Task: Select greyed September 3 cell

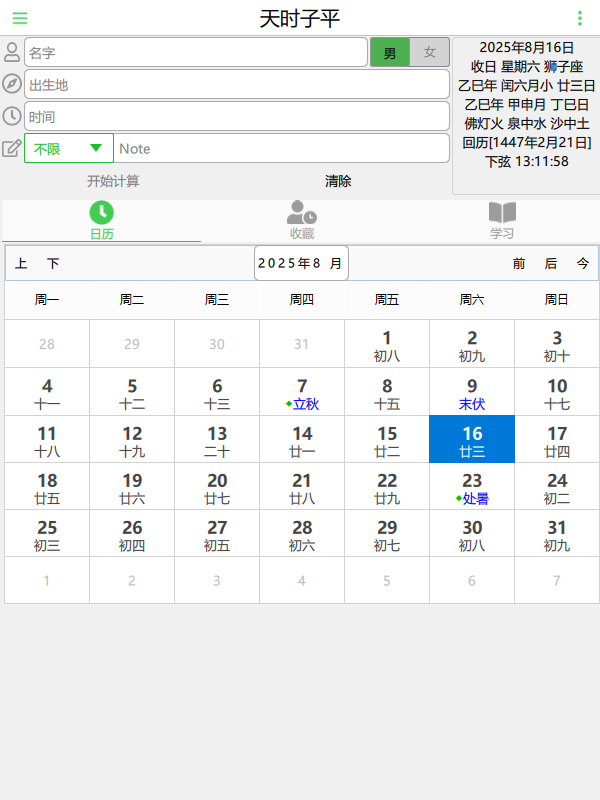Action: point(217,580)
